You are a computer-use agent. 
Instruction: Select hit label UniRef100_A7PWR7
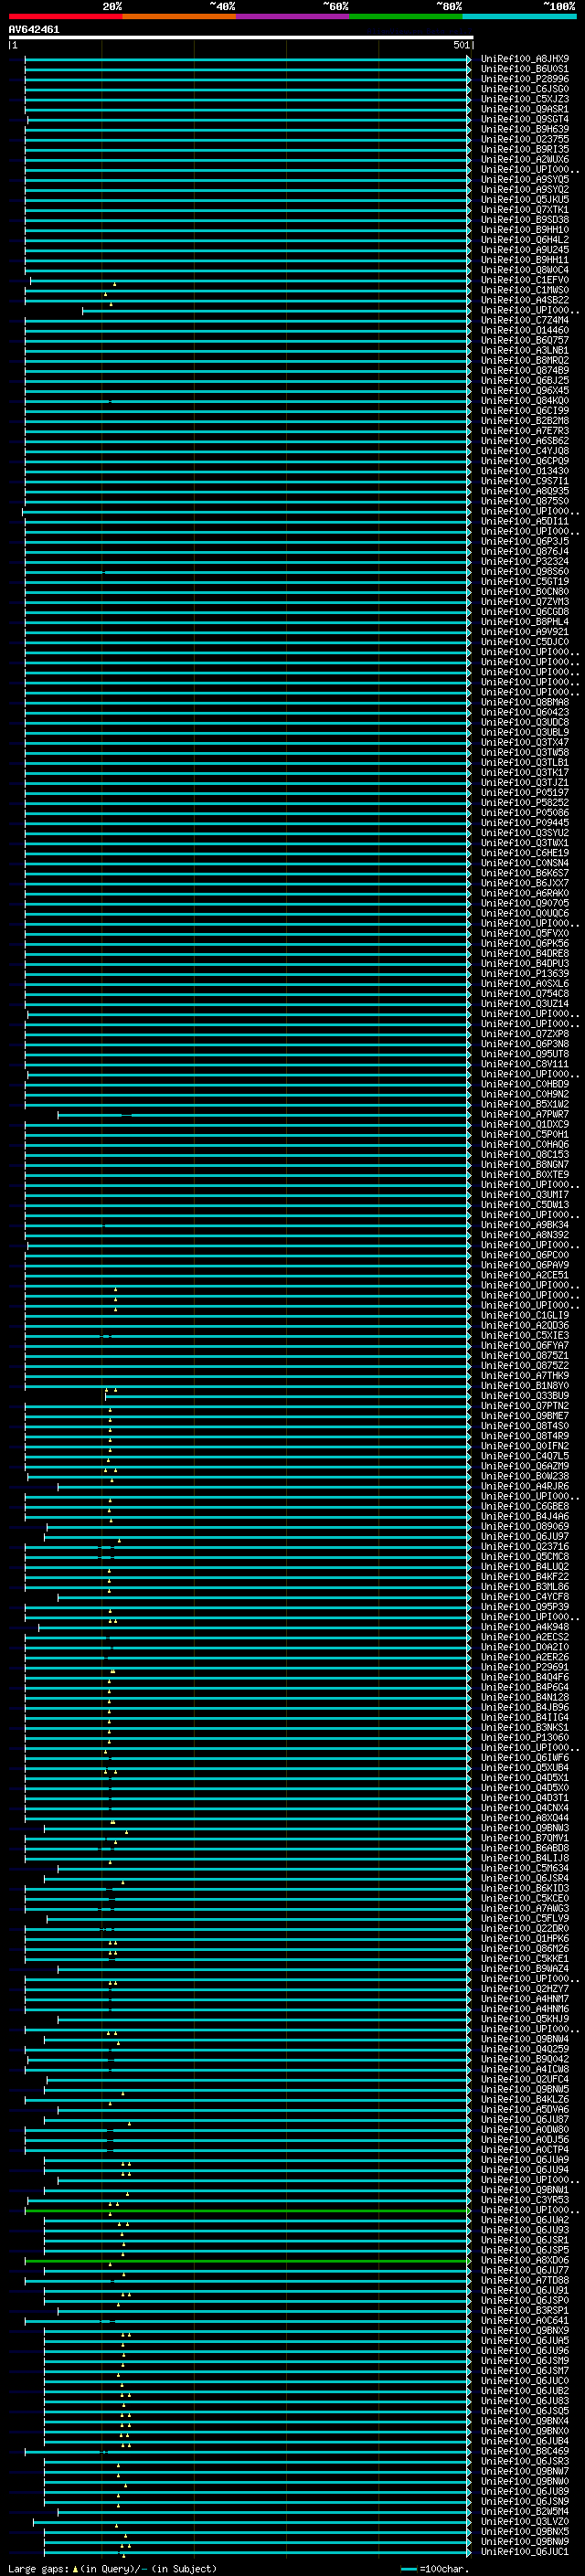tap(525, 1114)
